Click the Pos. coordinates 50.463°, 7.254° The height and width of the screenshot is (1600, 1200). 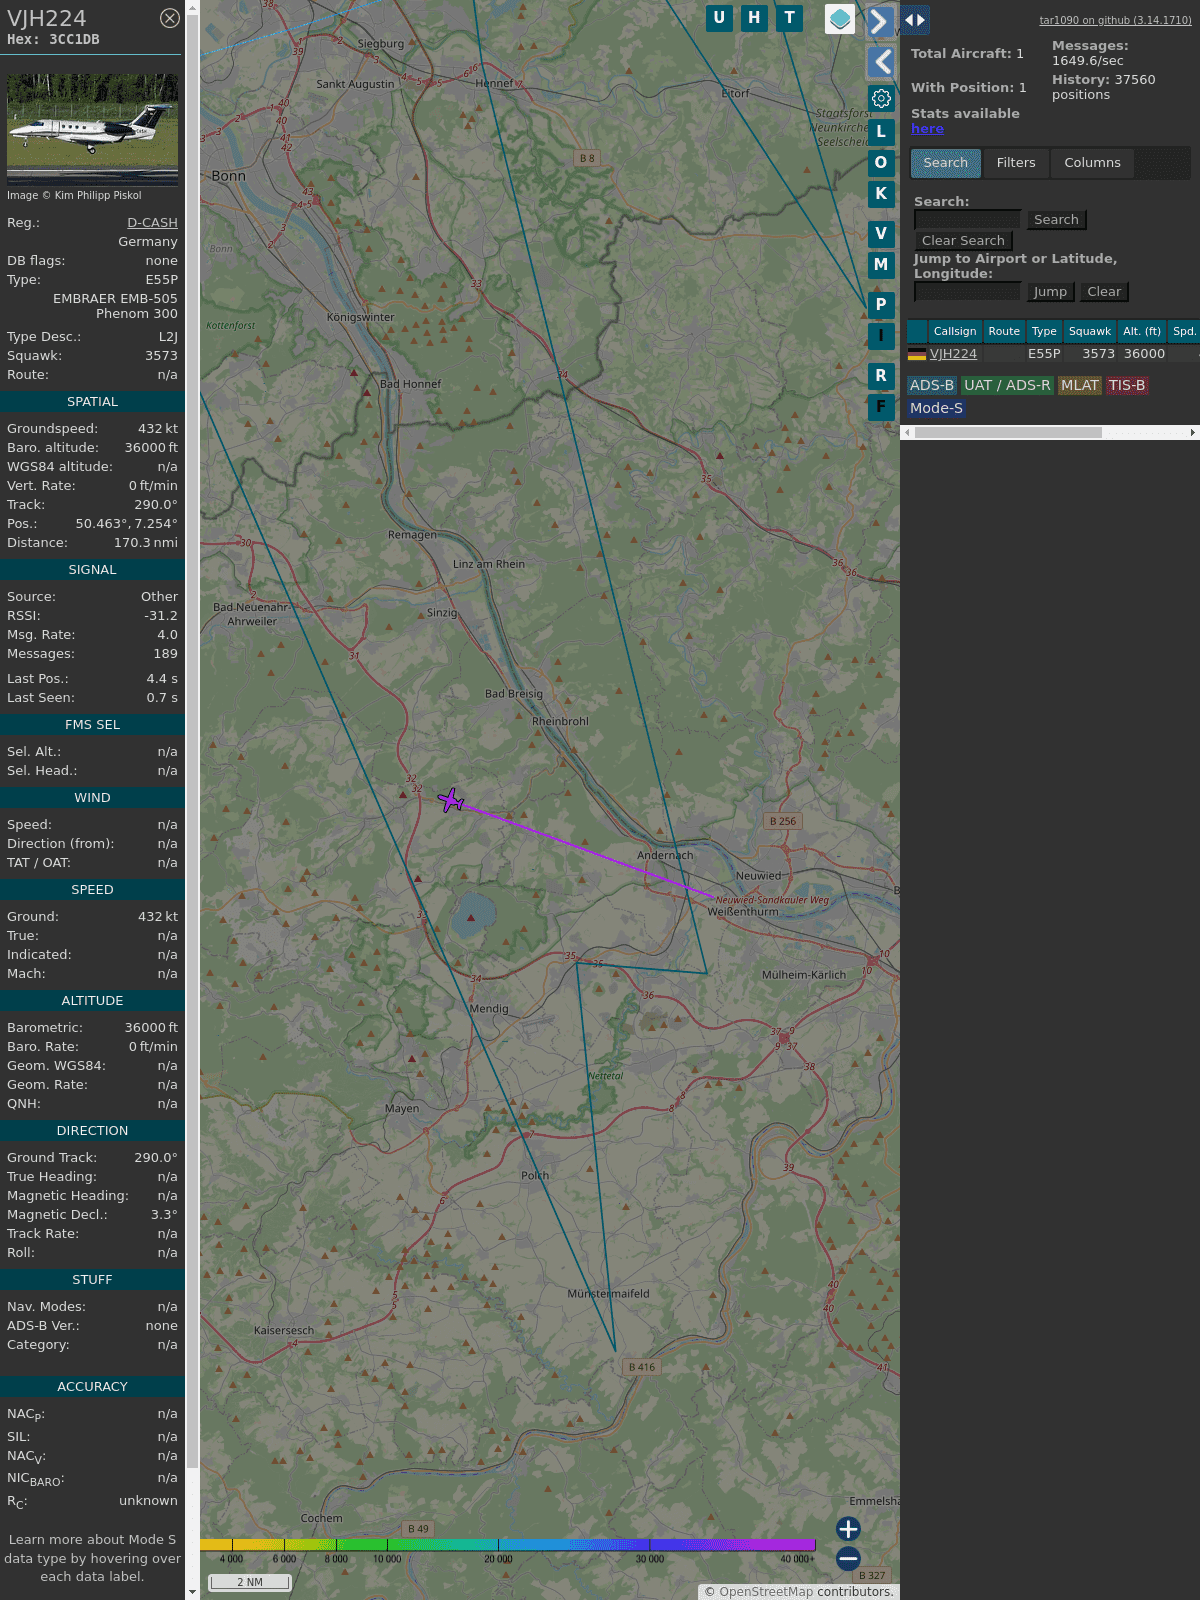(x=127, y=524)
